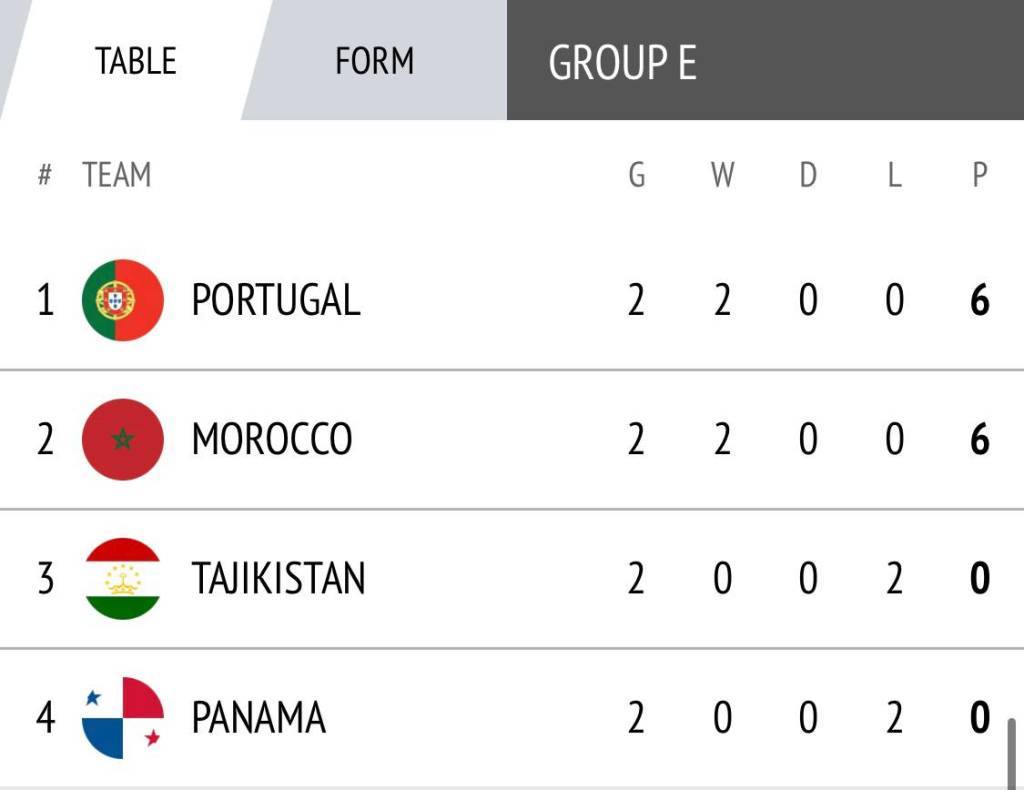Click the TEAM column header
Image resolution: width=1024 pixels, height=790 pixels.
coord(117,175)
